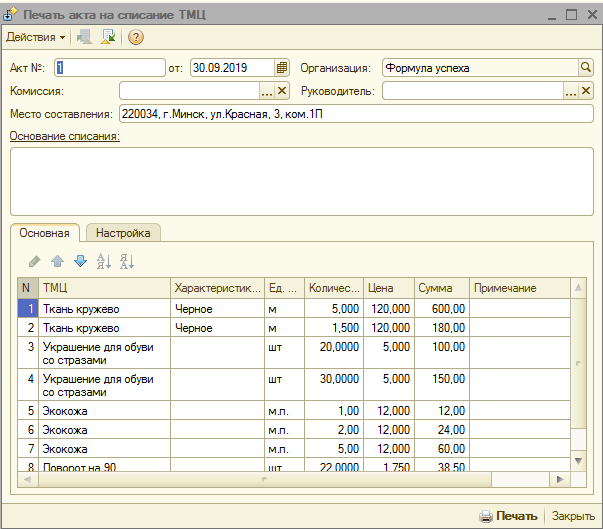
Task: Open Комиссия selection with ellipsis button
Action: coord(266,91)
